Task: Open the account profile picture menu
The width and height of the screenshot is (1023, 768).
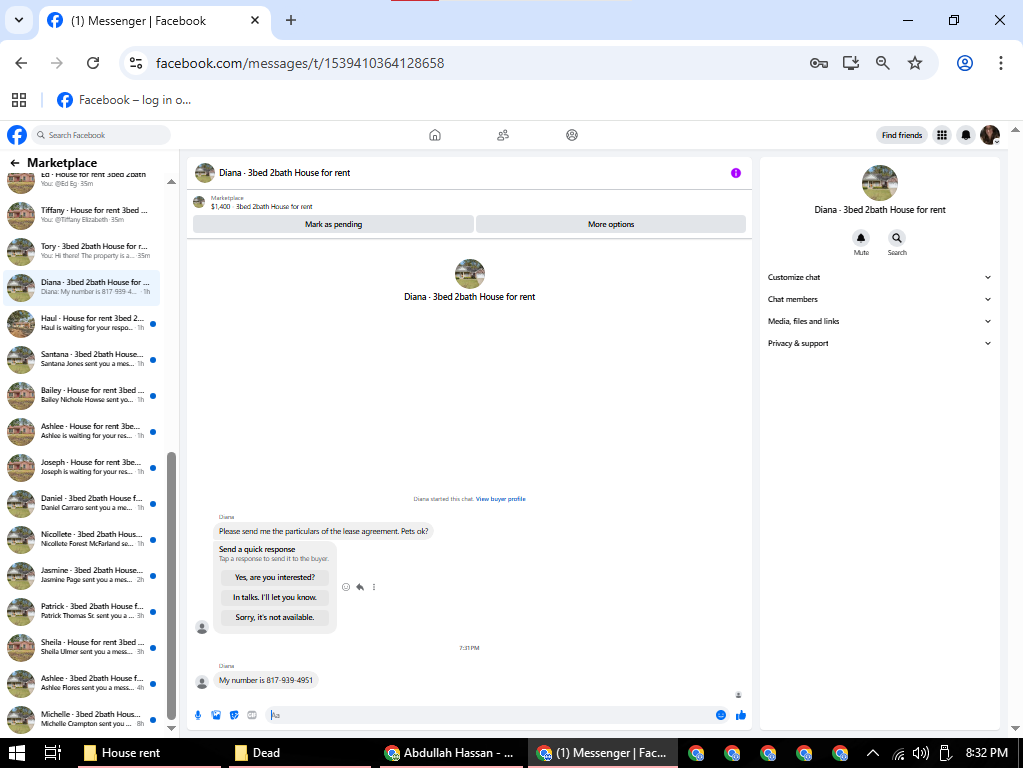Action: point(990,135)
